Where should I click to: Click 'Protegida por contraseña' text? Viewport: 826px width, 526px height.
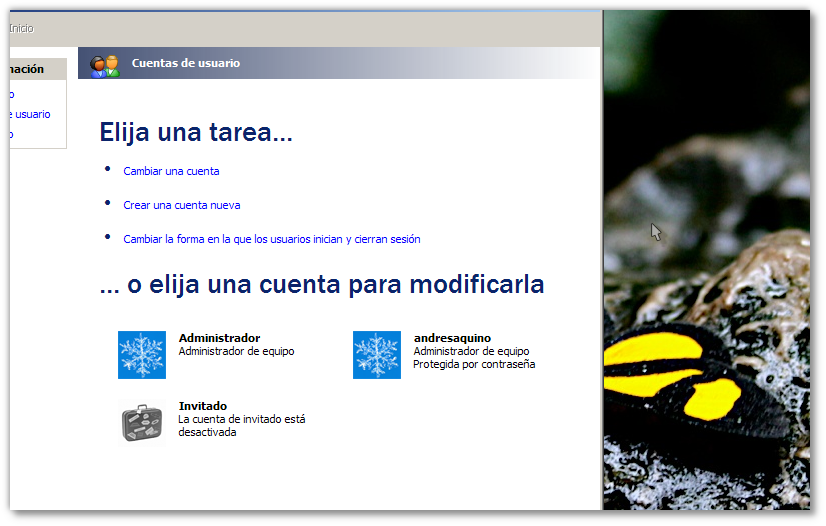pos(474,364)
